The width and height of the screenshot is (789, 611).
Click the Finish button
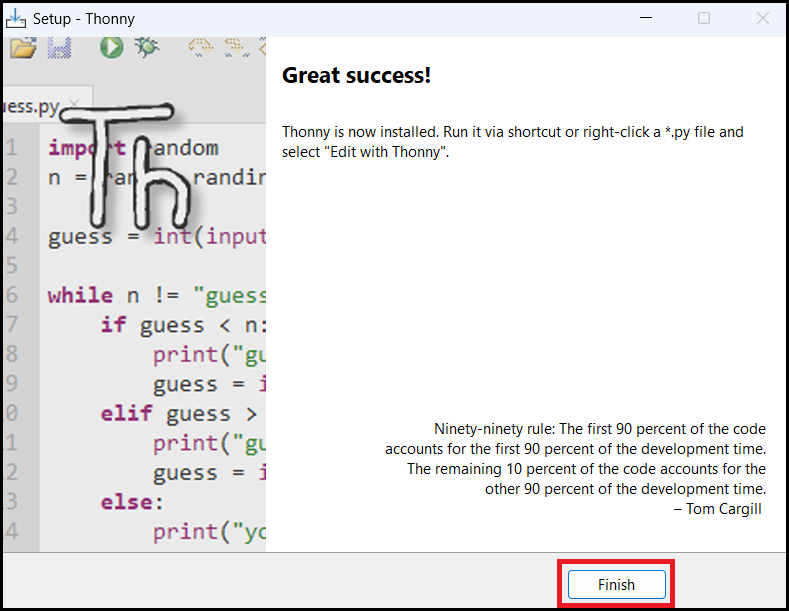coord(616,584)
